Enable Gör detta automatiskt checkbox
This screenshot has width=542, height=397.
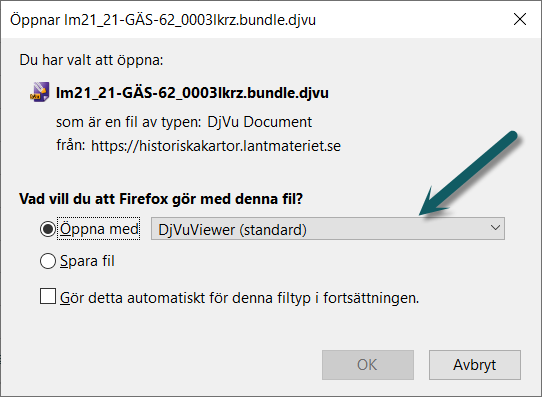pos(48,296)
